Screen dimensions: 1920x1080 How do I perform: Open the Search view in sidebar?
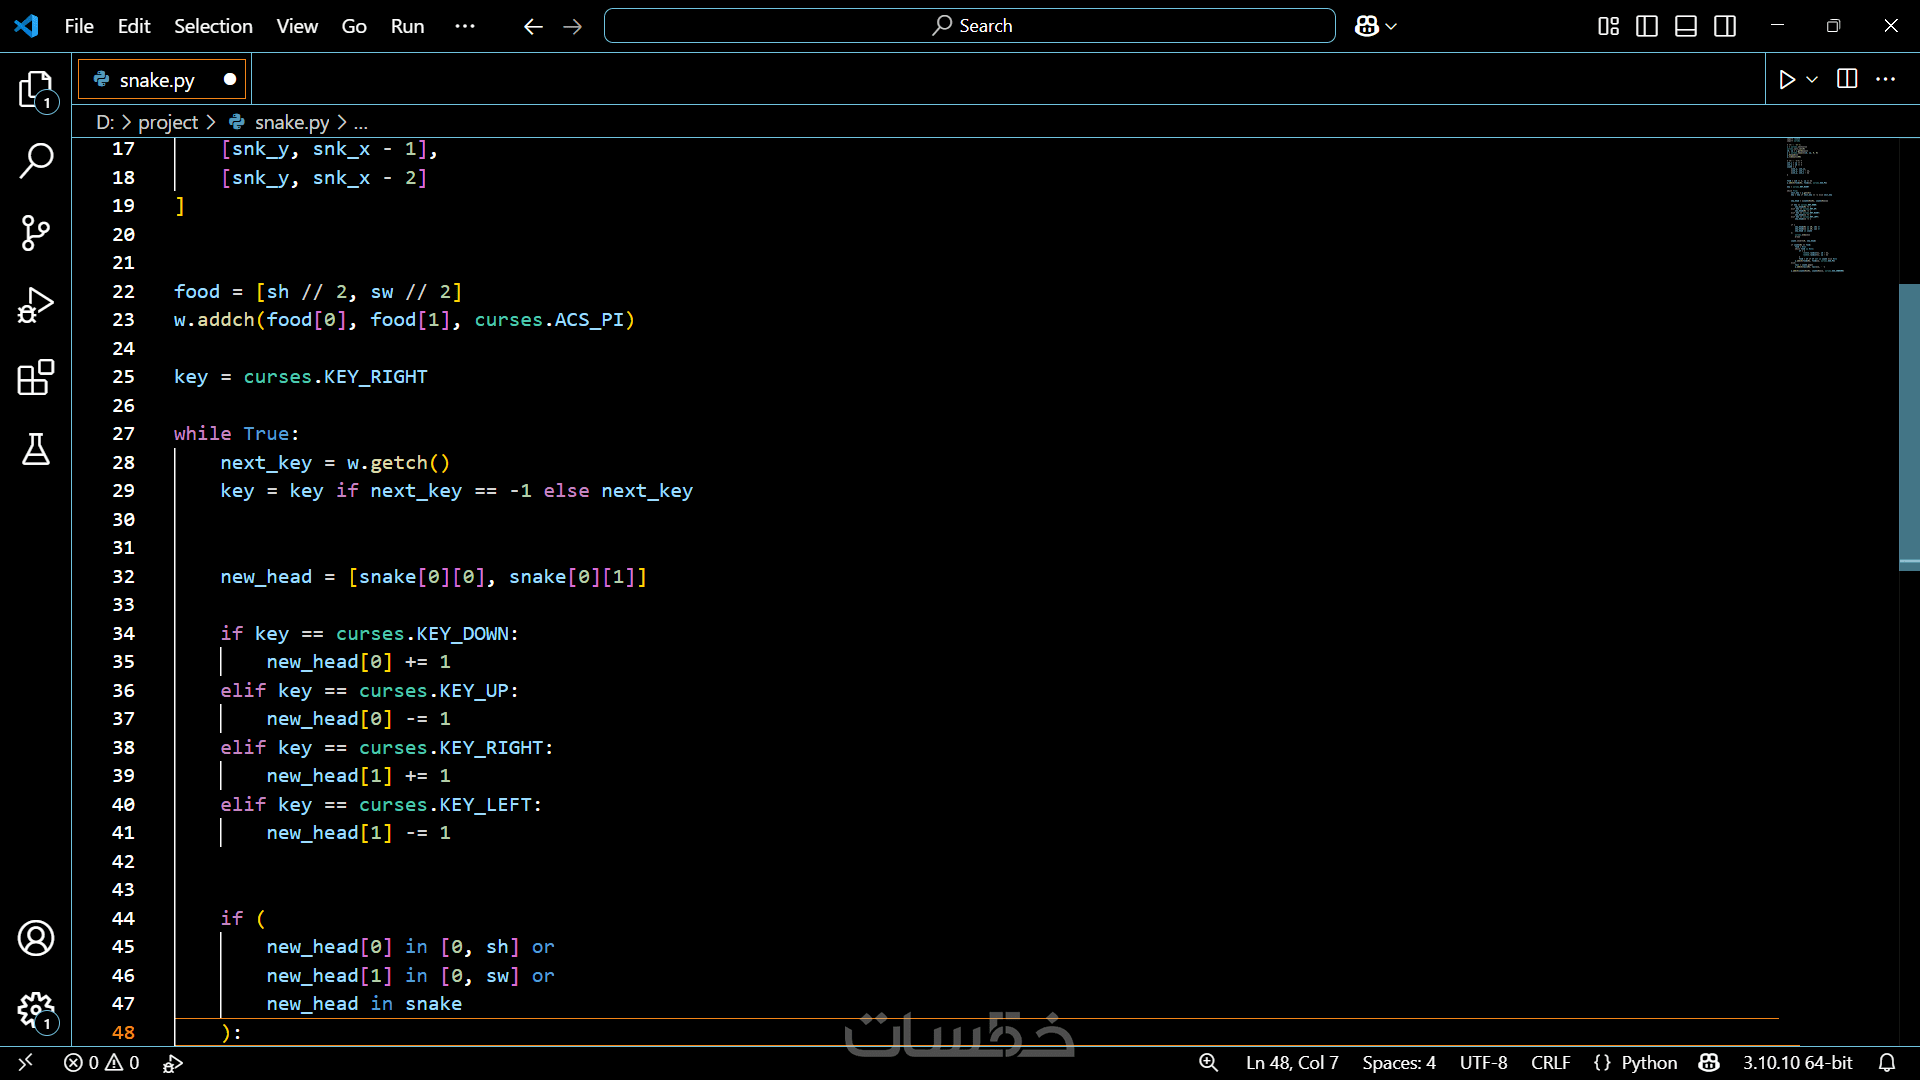[x=36, y=161]
